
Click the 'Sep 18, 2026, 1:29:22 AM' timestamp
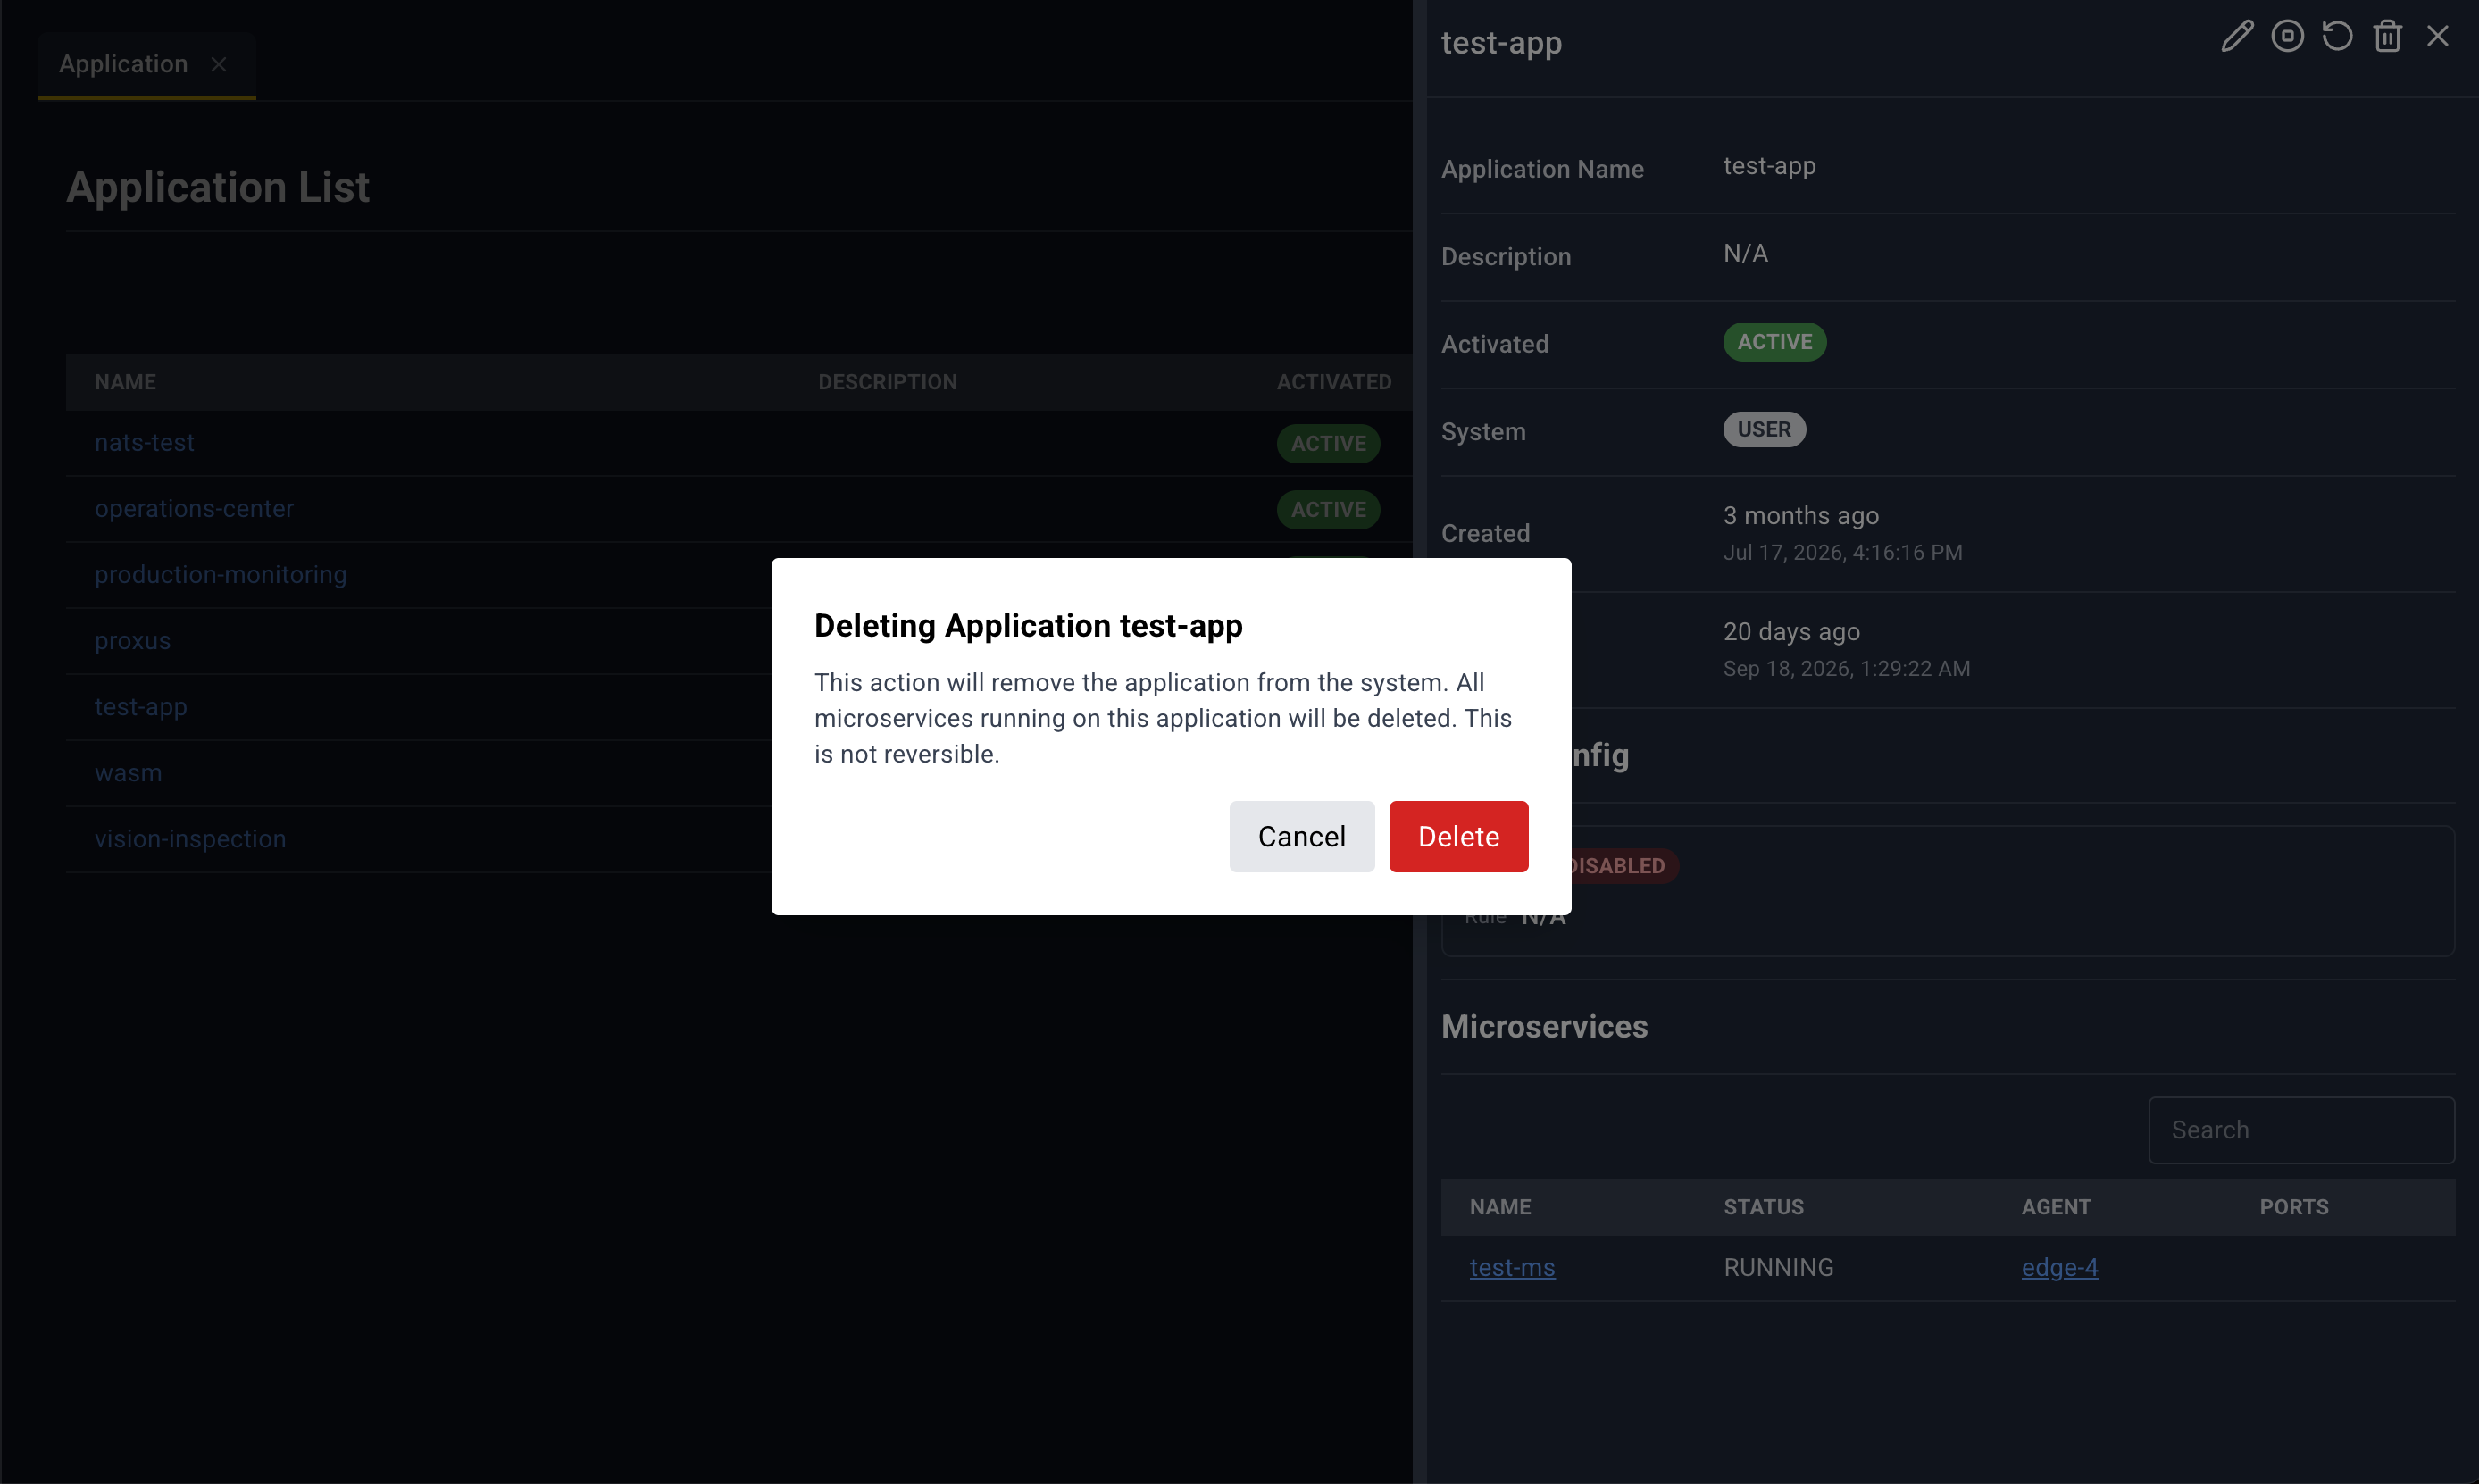coord(1846,669)
